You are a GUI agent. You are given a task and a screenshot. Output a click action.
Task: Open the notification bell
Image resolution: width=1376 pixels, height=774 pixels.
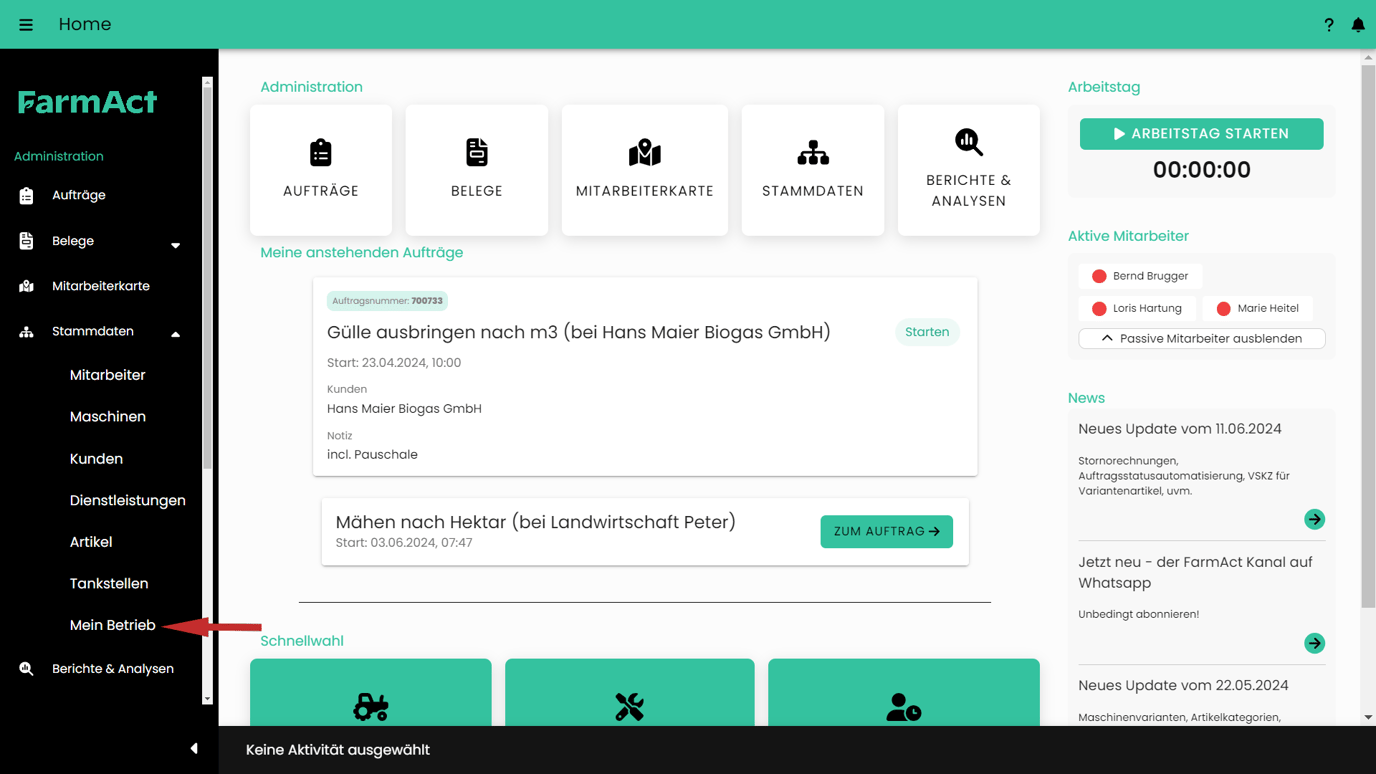[x=1358, y=24]
